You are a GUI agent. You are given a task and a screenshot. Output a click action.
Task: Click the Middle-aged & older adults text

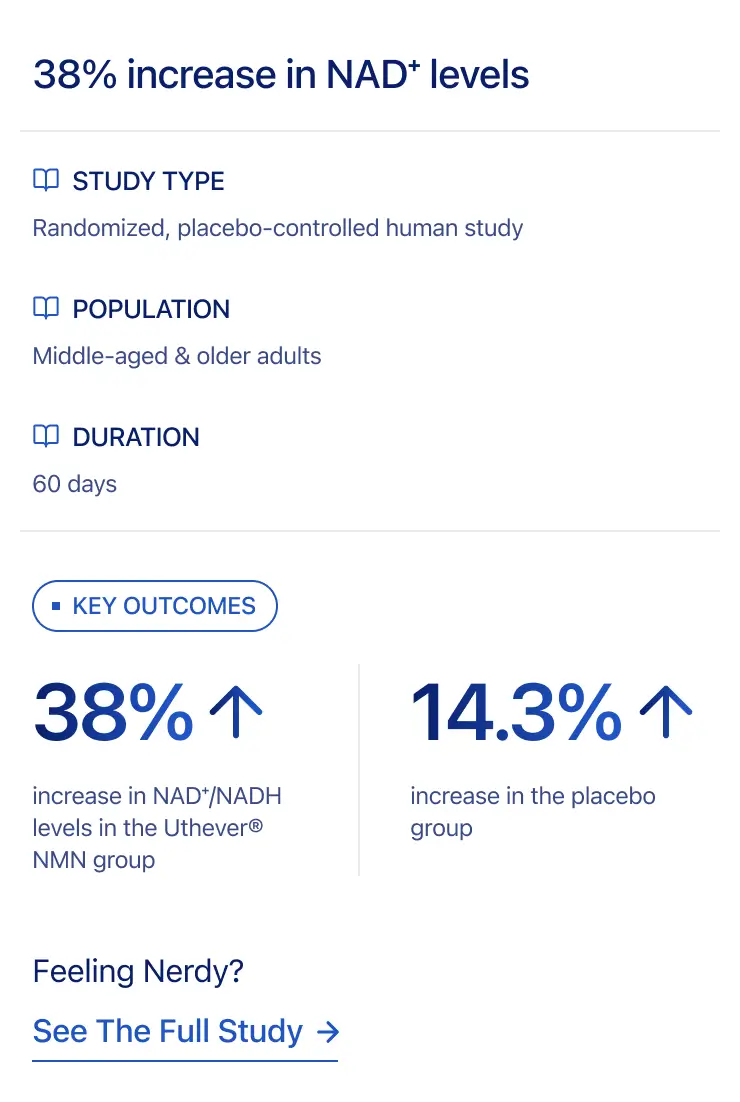[x=177, y=356]
